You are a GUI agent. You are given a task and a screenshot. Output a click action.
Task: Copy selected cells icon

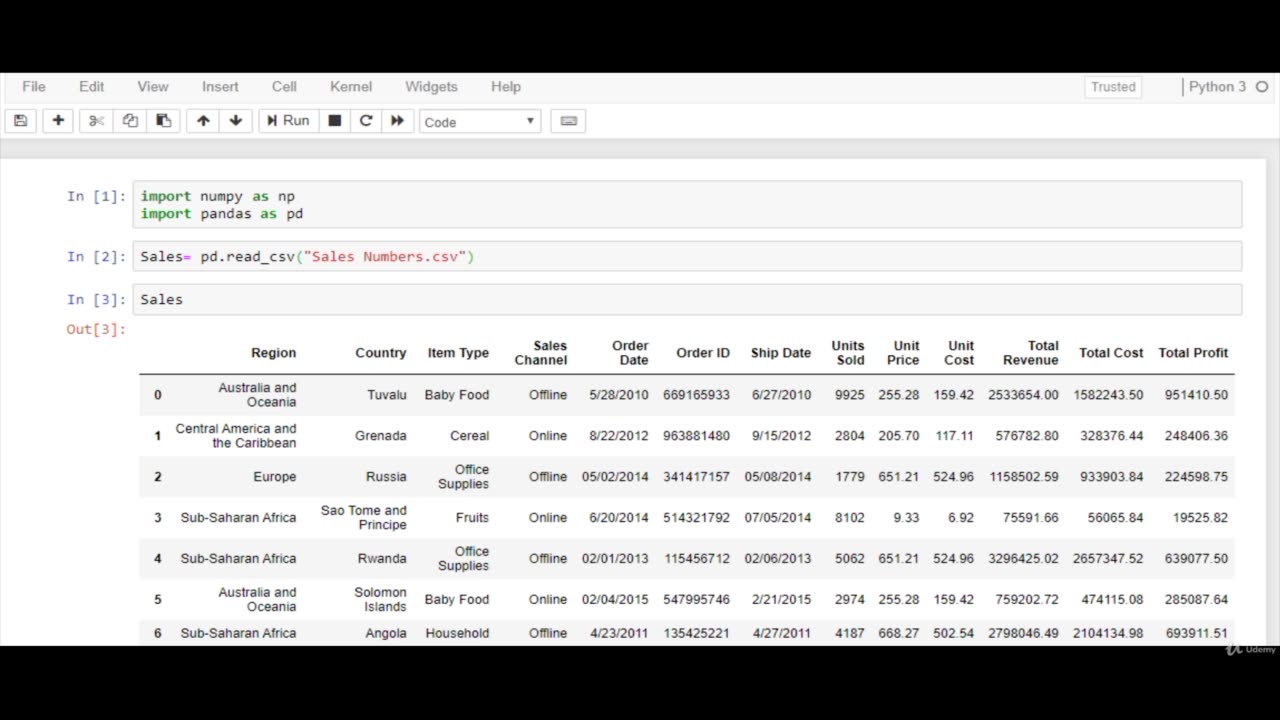pyautogui.click(x=130, y=121)
